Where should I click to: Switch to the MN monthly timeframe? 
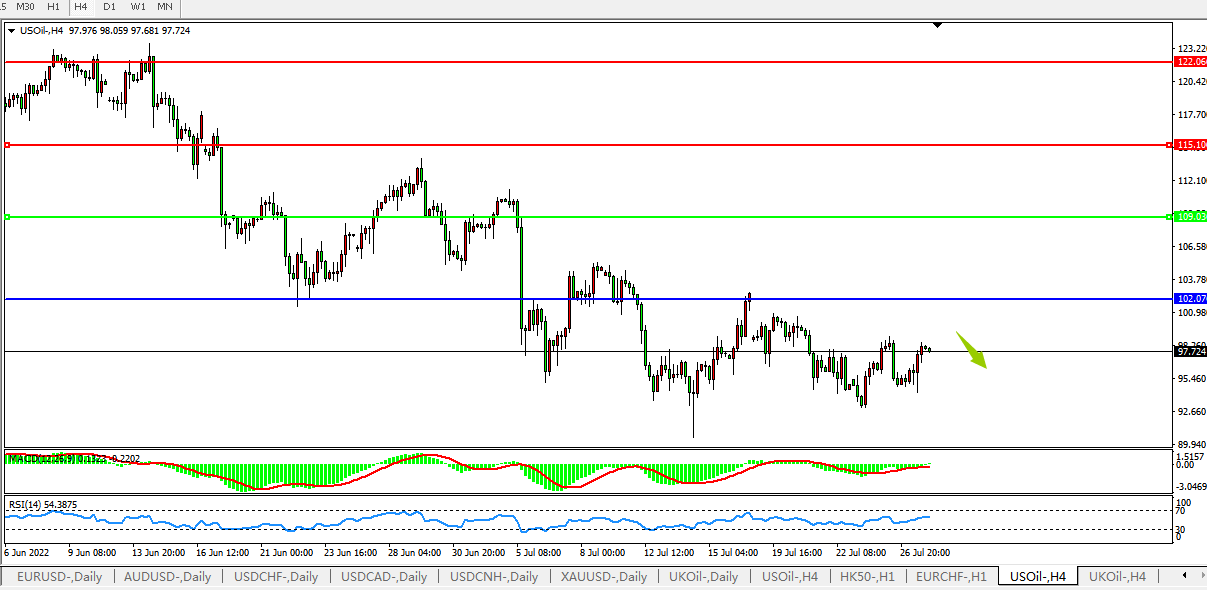click(164, 6)
